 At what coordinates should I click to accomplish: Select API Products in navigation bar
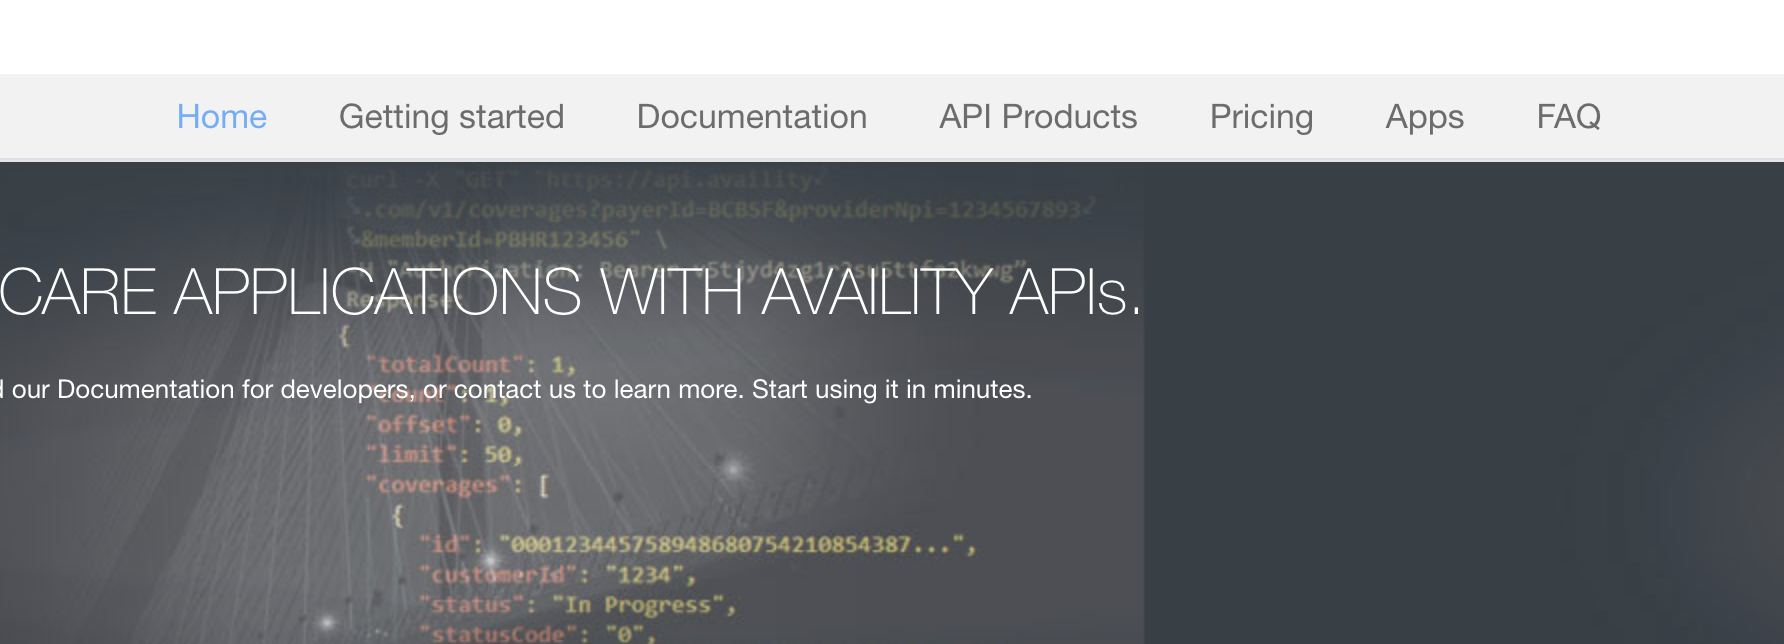pos(1038,117)
